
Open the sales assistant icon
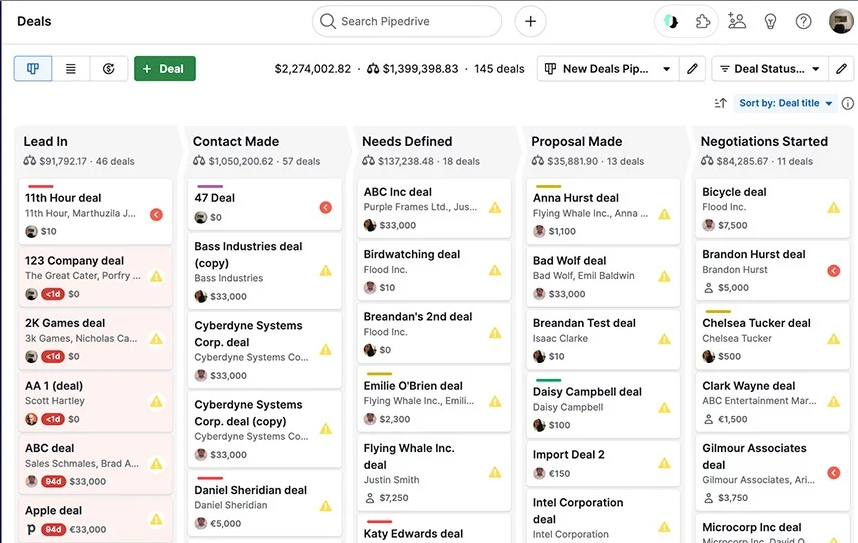point(671,21)
